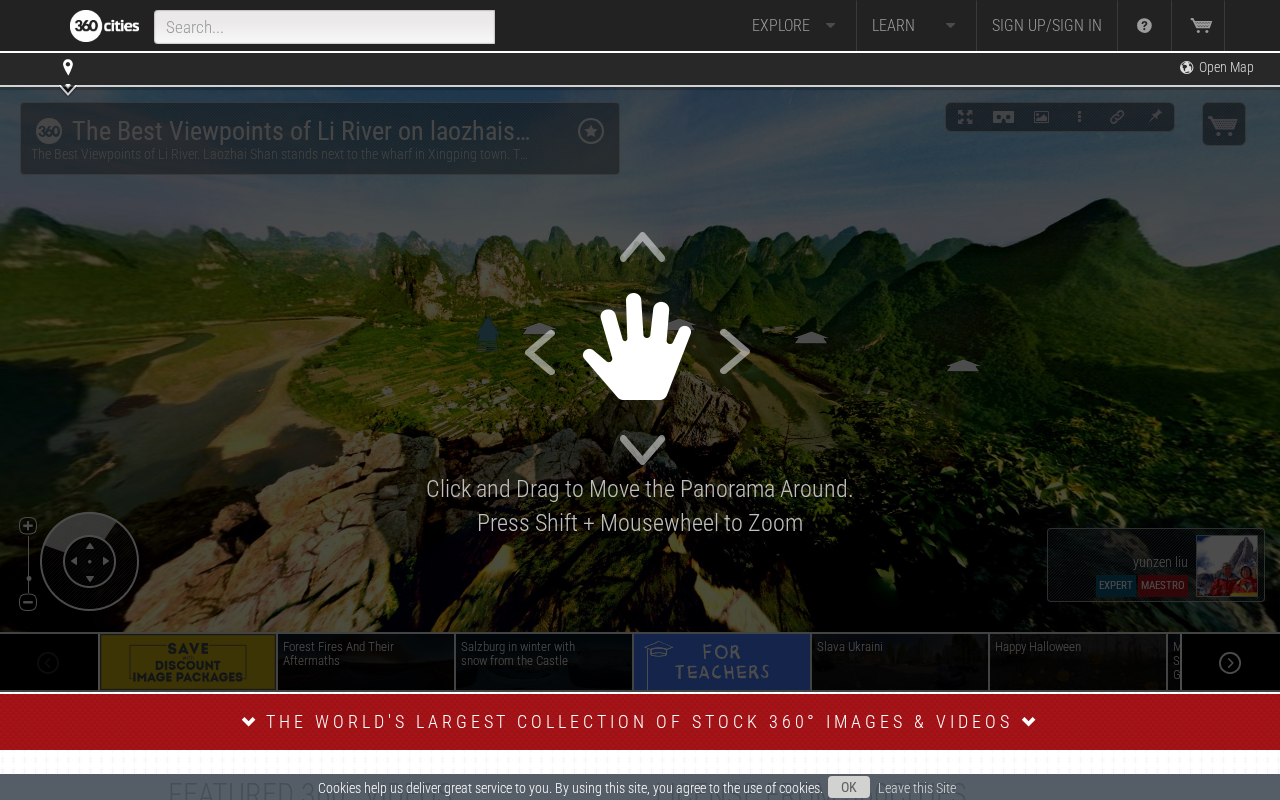Enter fullscreen panorama view
Screen dimensions: 1280x800
pyautogui.click(x=965, y=117)
